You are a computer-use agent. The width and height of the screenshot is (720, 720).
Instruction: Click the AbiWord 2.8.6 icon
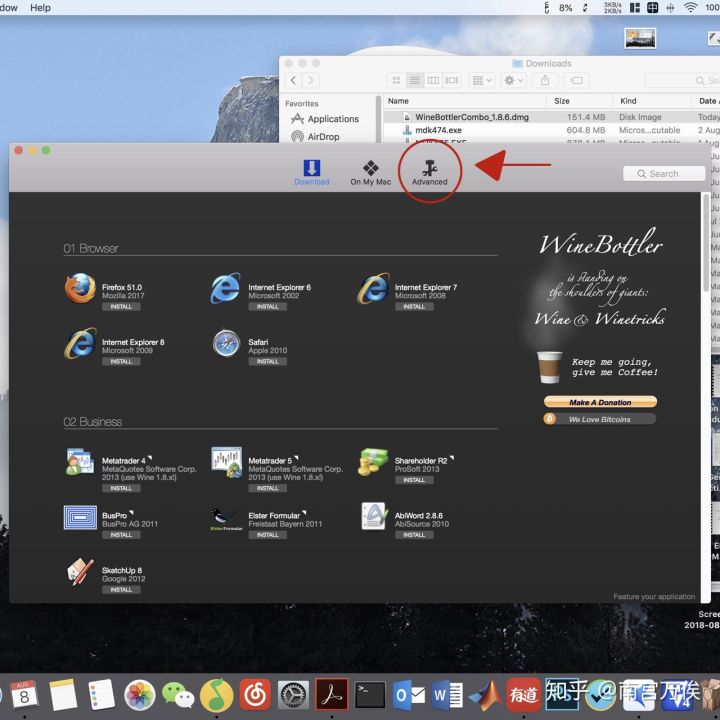pos(373,516)
